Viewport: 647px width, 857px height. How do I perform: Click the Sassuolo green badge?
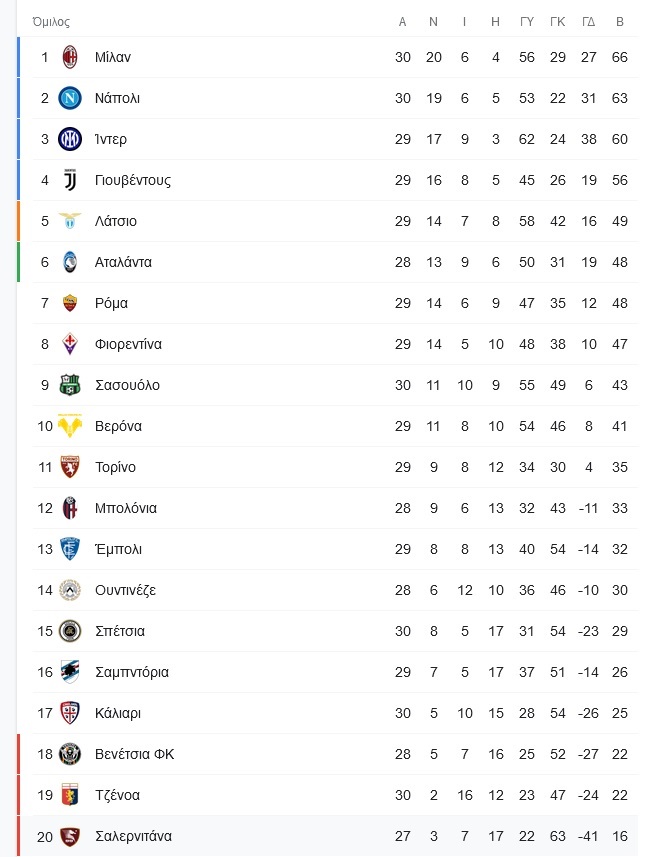click(70, 385)
